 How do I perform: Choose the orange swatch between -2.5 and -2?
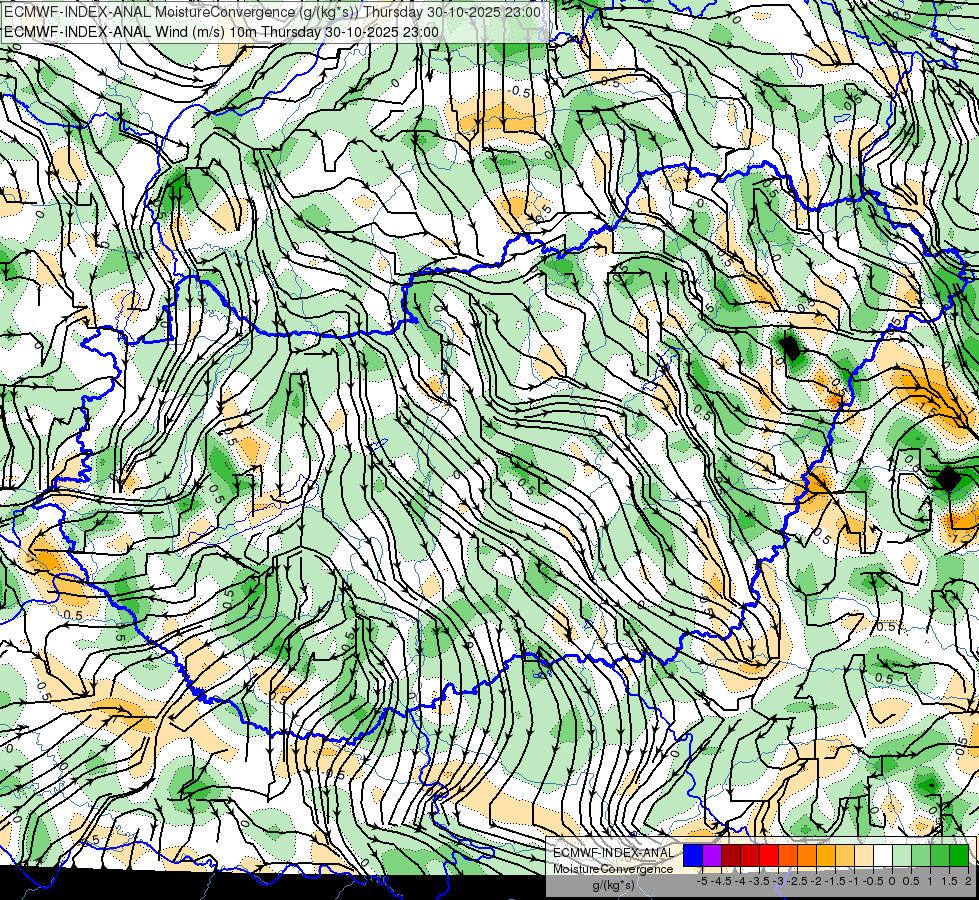(x=807, y=856)
